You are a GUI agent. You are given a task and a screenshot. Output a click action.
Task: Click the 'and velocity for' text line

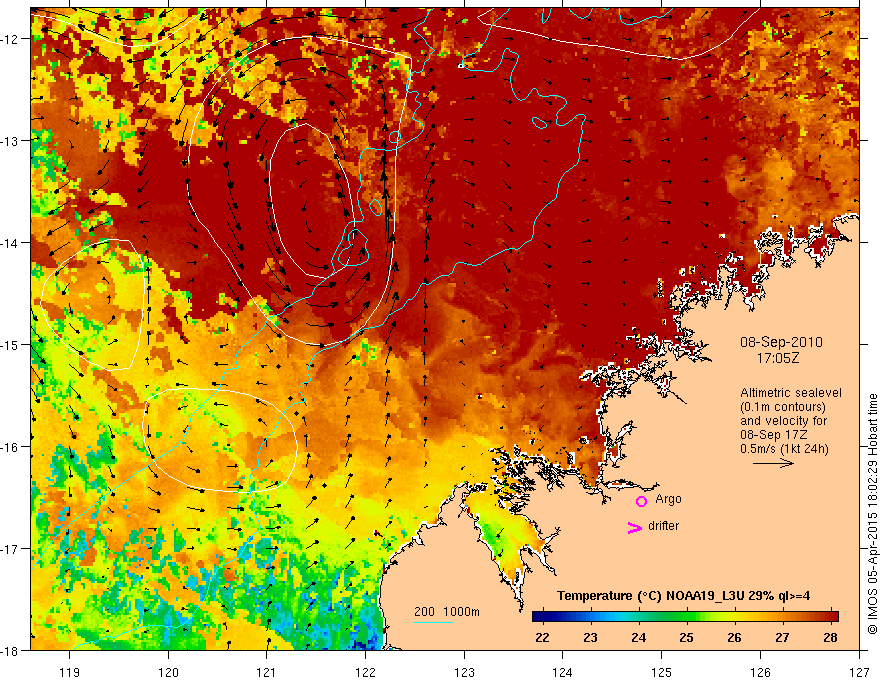[783, 421]
